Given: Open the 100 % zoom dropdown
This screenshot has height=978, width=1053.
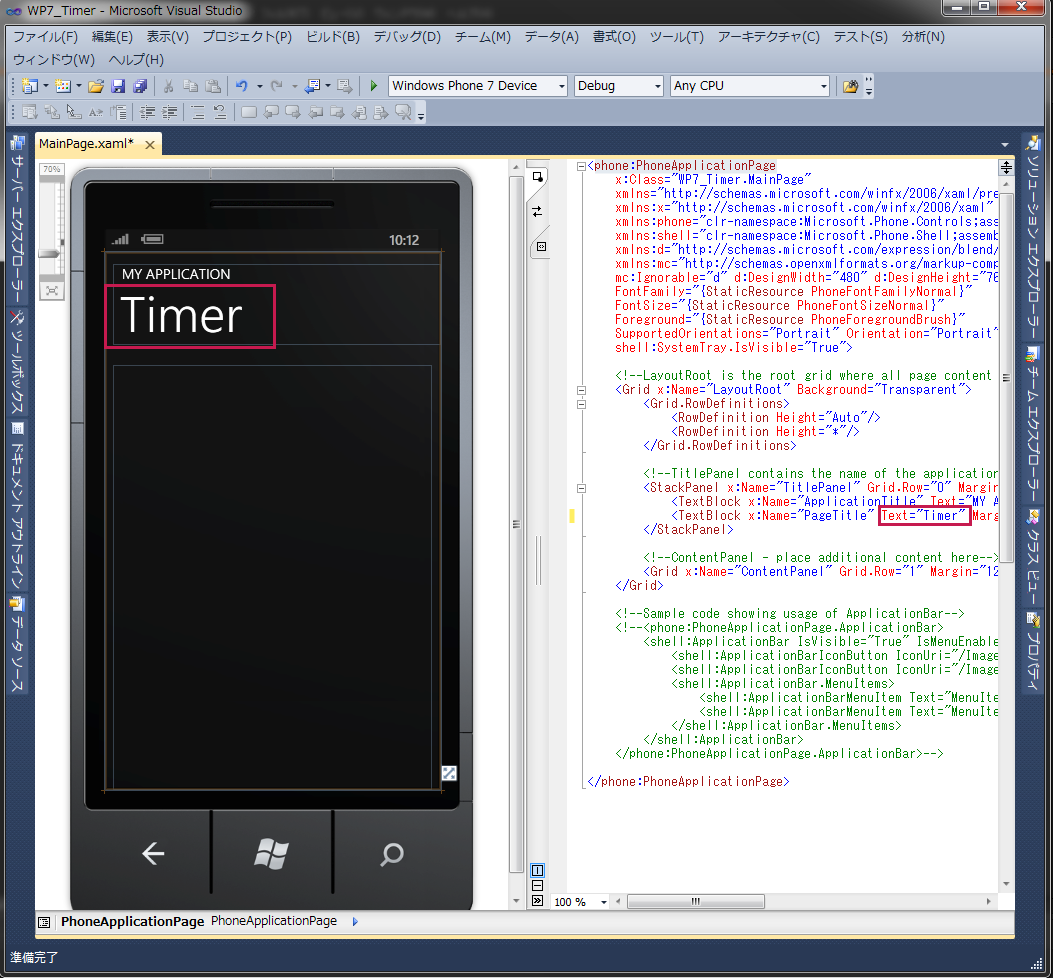Looking at the screenshot, I should click(x=604, y=902).
